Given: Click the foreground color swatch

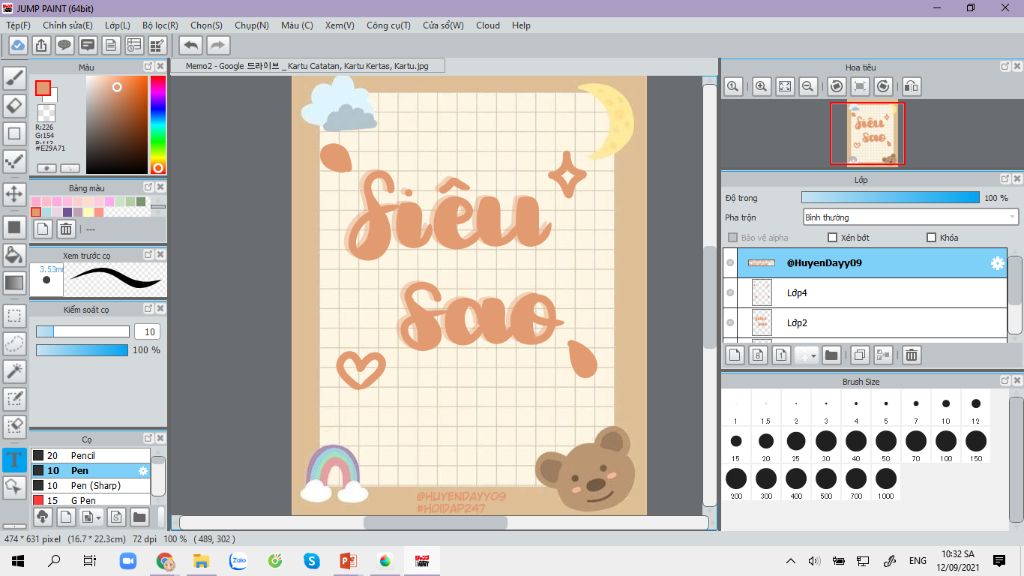Looking at the screenshot, I should [43, 88].
